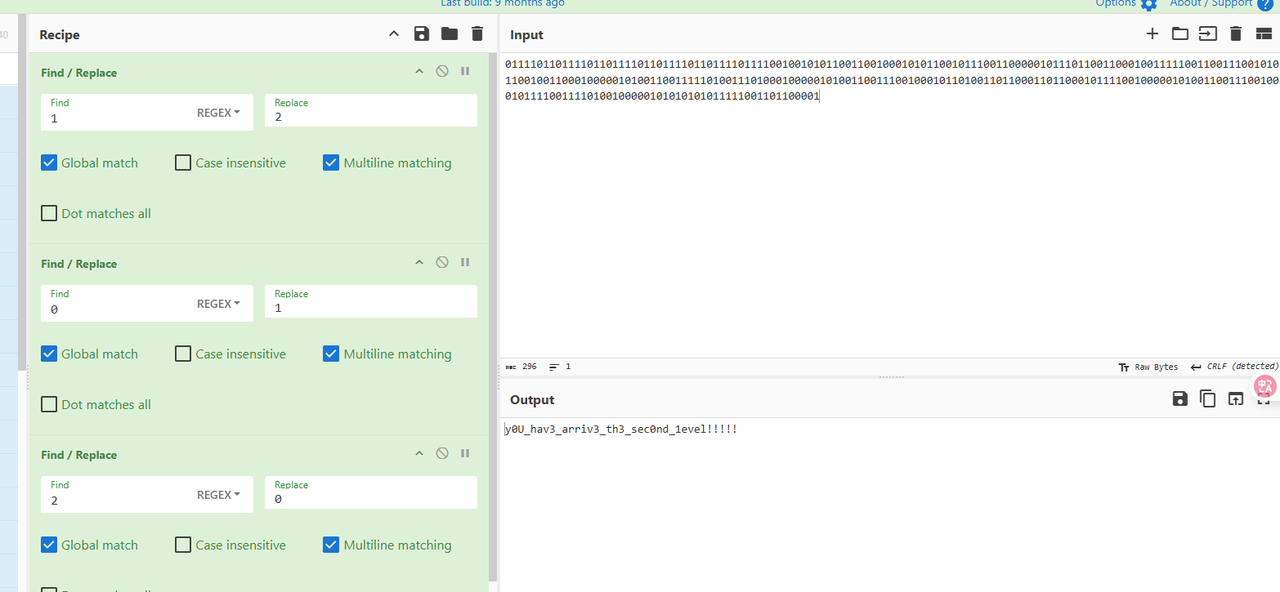Set breakpoint on the step finding 0
This screenshot has width=1280, height=592.
[465, 263]
